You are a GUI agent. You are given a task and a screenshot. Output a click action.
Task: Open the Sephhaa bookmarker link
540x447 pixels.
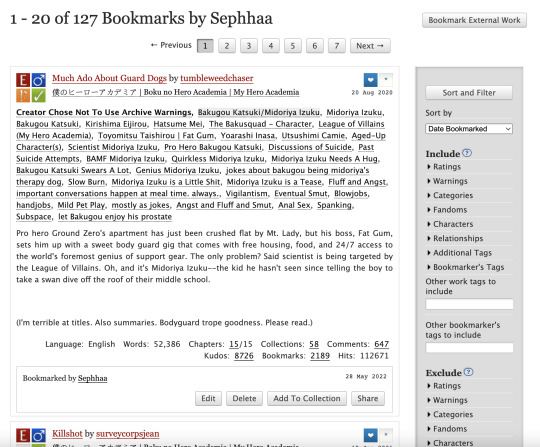[x=92, y=378]
